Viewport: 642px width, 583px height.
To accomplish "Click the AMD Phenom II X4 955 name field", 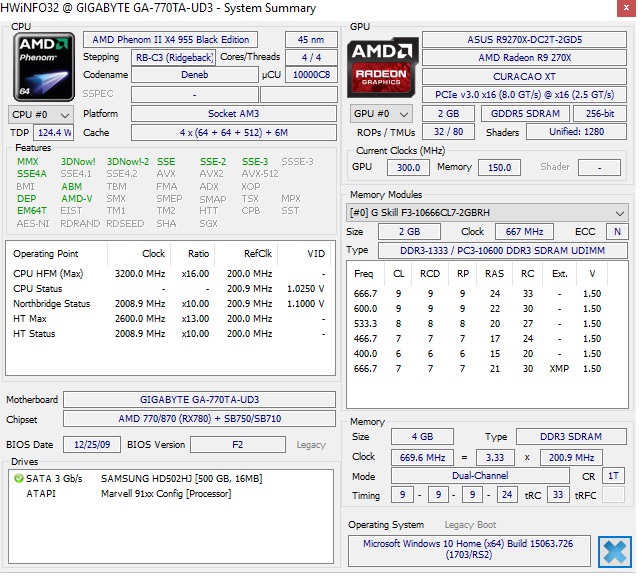I will coord(170,40).
